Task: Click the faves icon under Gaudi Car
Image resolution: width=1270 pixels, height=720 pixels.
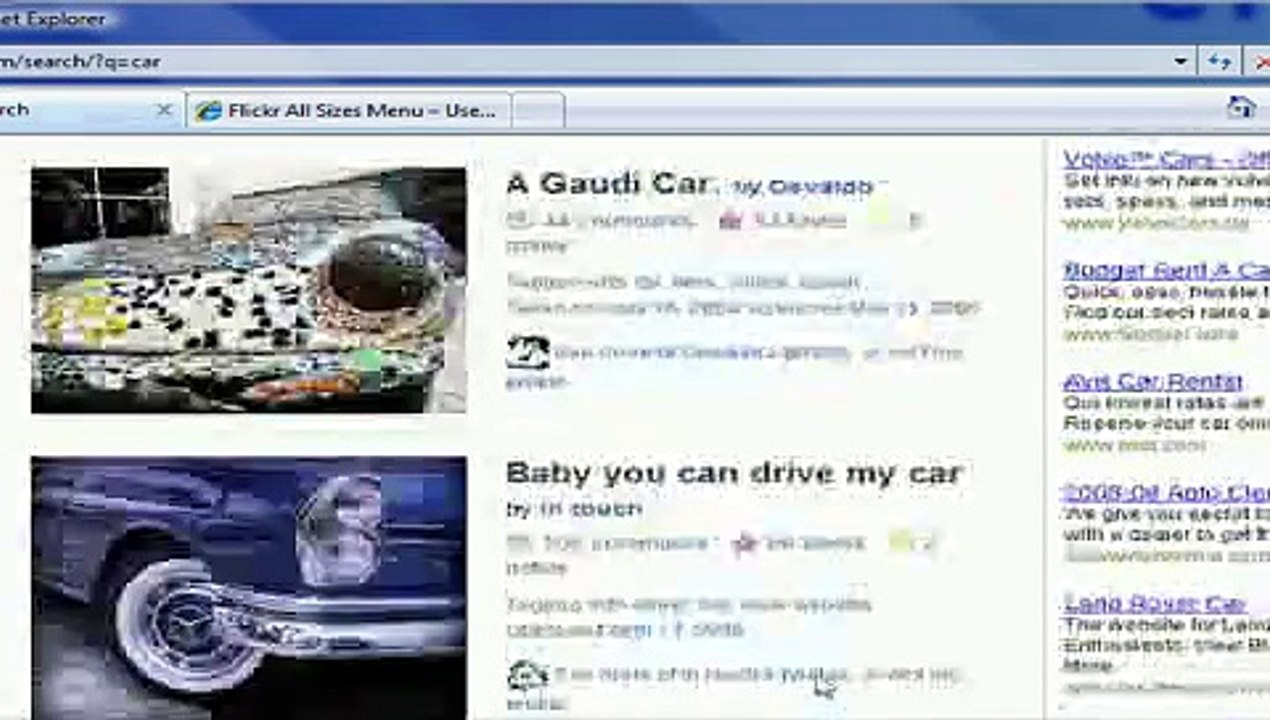Action: tap(732, 219)
